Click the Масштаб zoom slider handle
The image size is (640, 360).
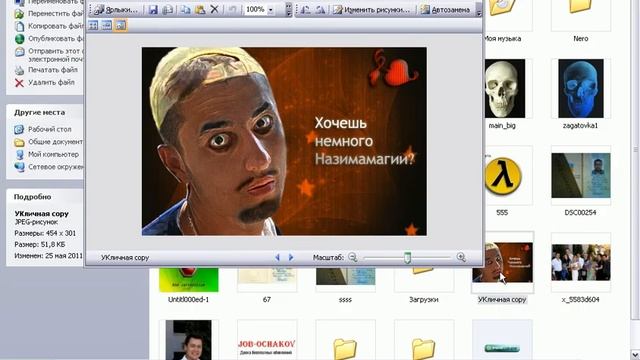click(407, 258)
